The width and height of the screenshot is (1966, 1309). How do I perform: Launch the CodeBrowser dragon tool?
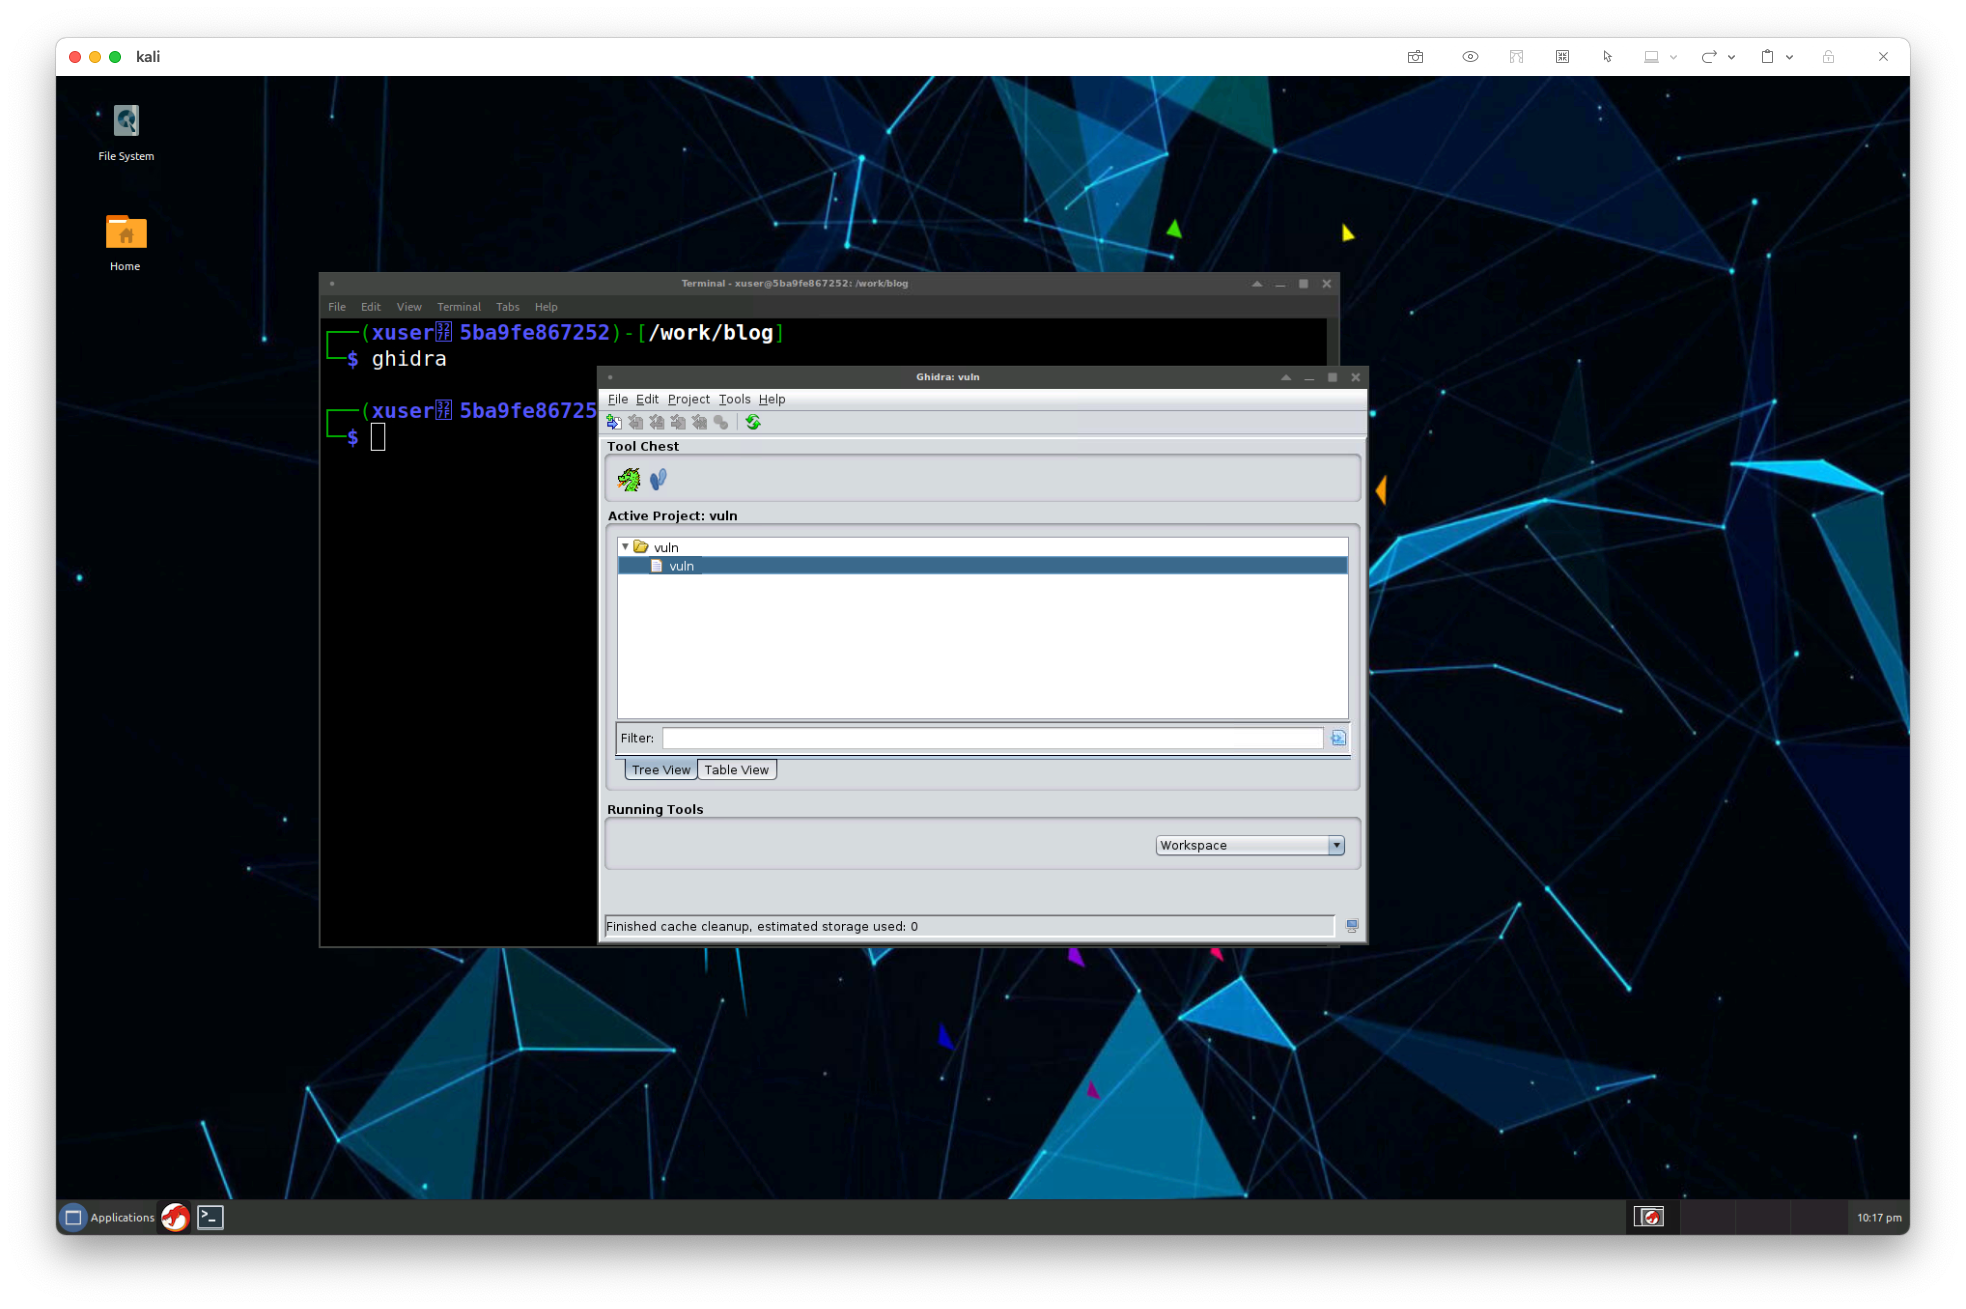(628, 479)
